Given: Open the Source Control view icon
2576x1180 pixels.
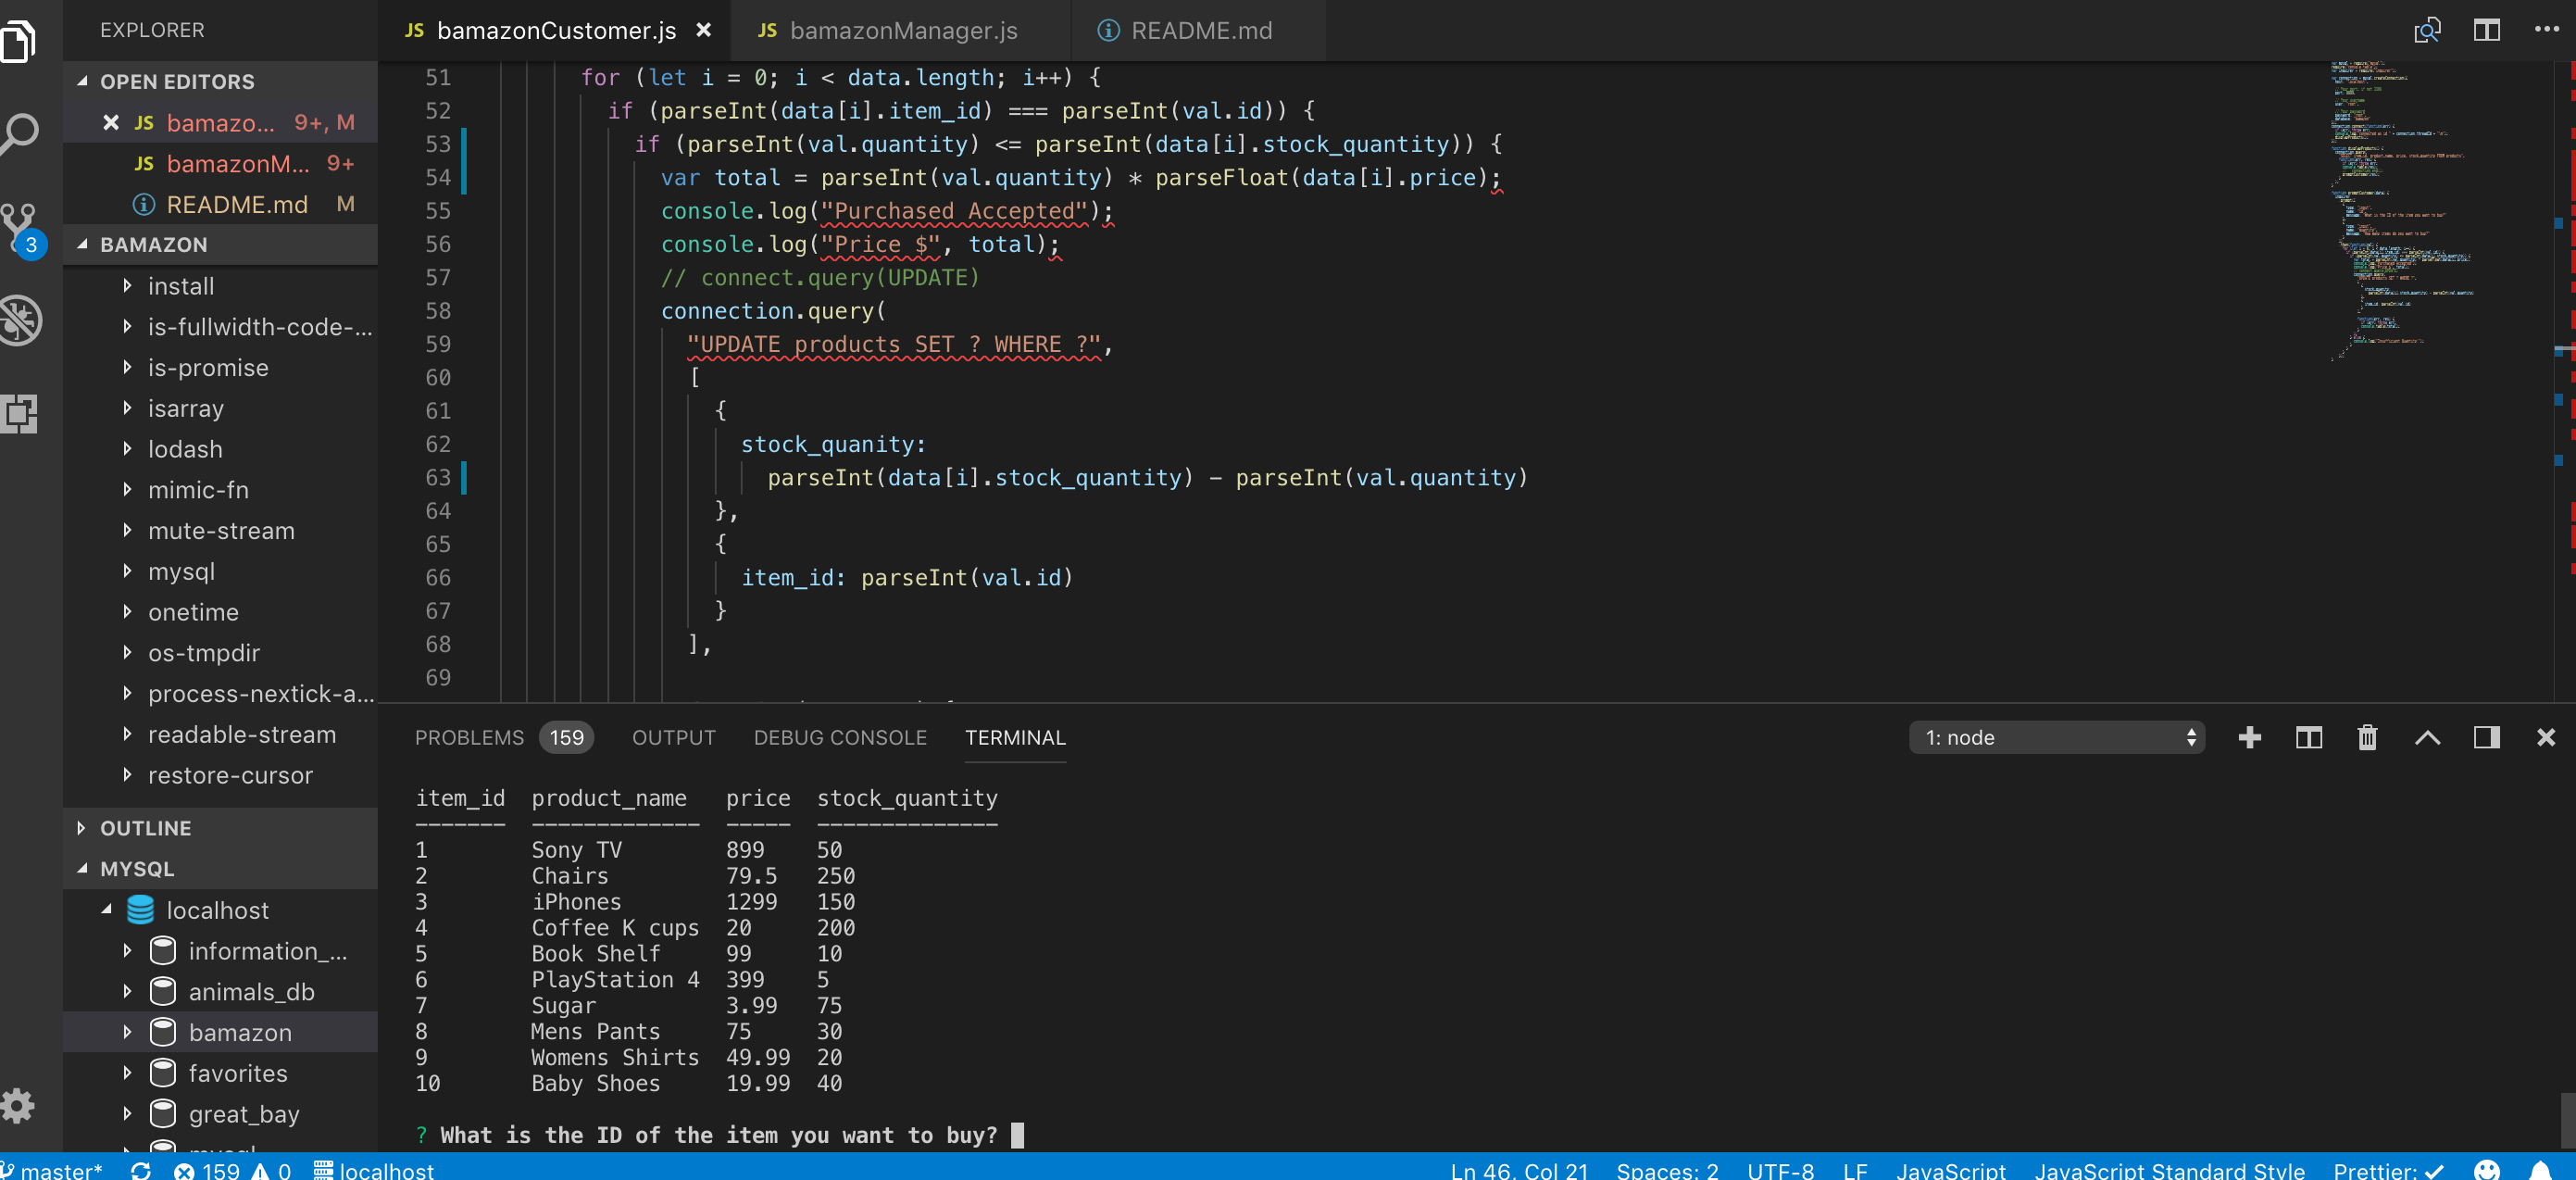Looking at the screenshot, I should click(20, 228).
